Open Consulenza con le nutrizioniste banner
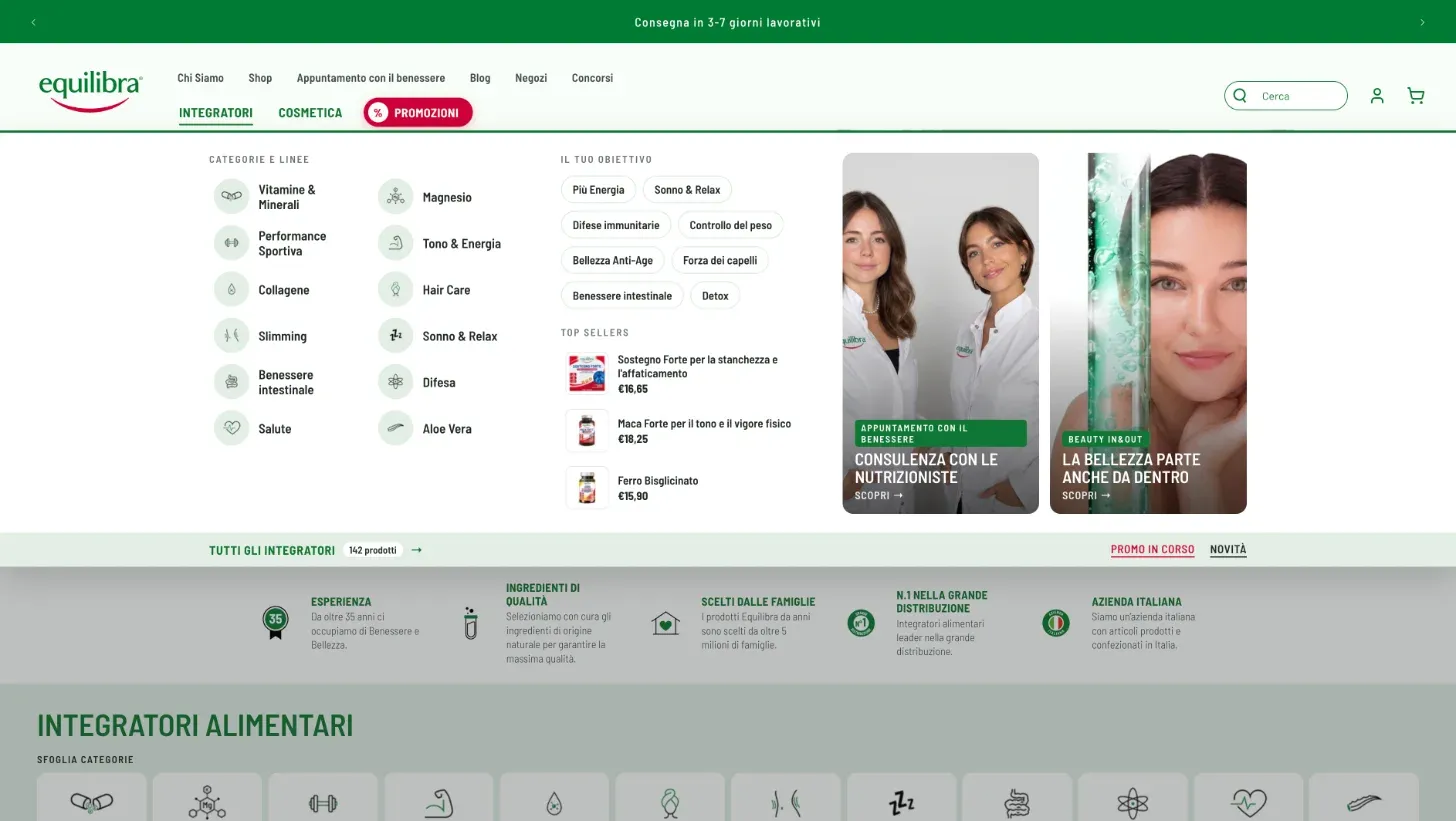This screenshot has width=1456, height=821. [940, 333]
